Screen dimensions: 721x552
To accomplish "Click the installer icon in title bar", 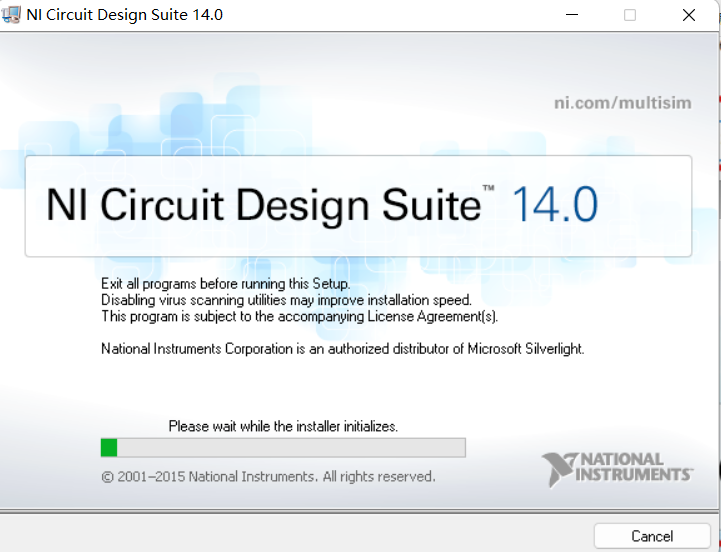I will [11, 15].
